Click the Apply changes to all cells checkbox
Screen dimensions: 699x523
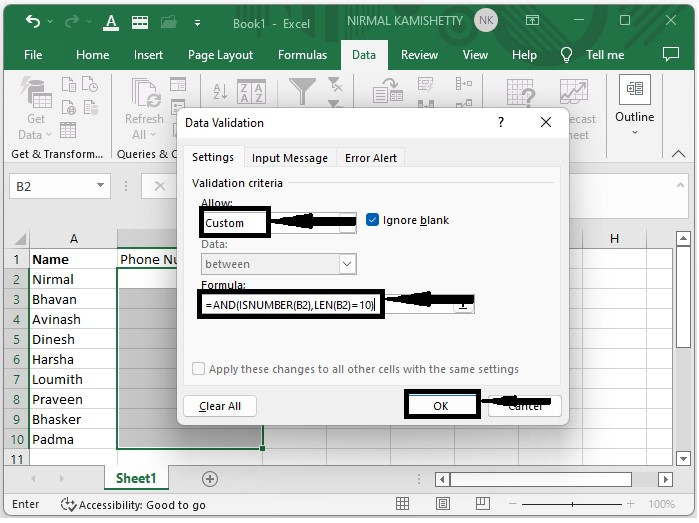(199, 369)
